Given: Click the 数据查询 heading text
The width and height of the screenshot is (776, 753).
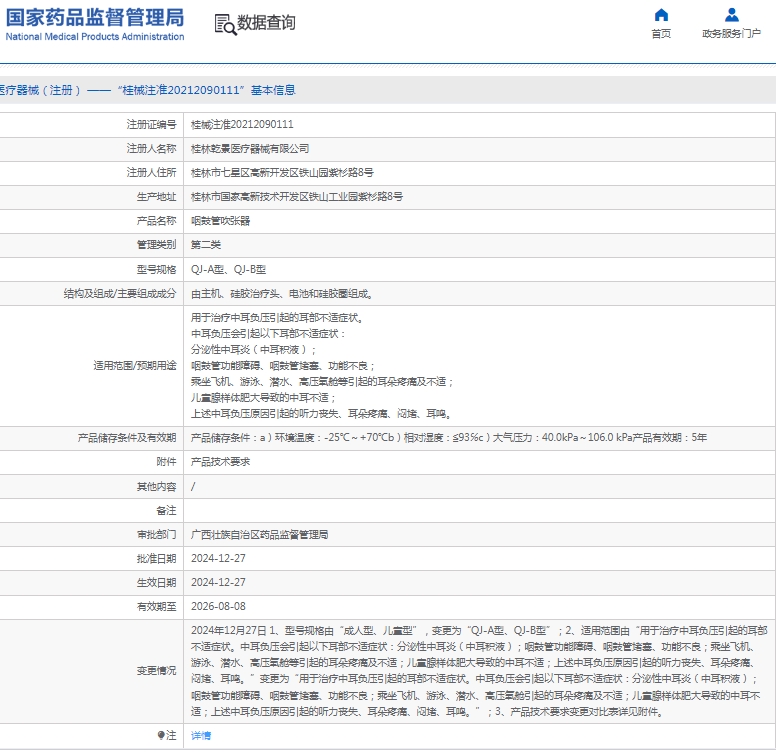Looking at the screenshot, I should point(266,23).
